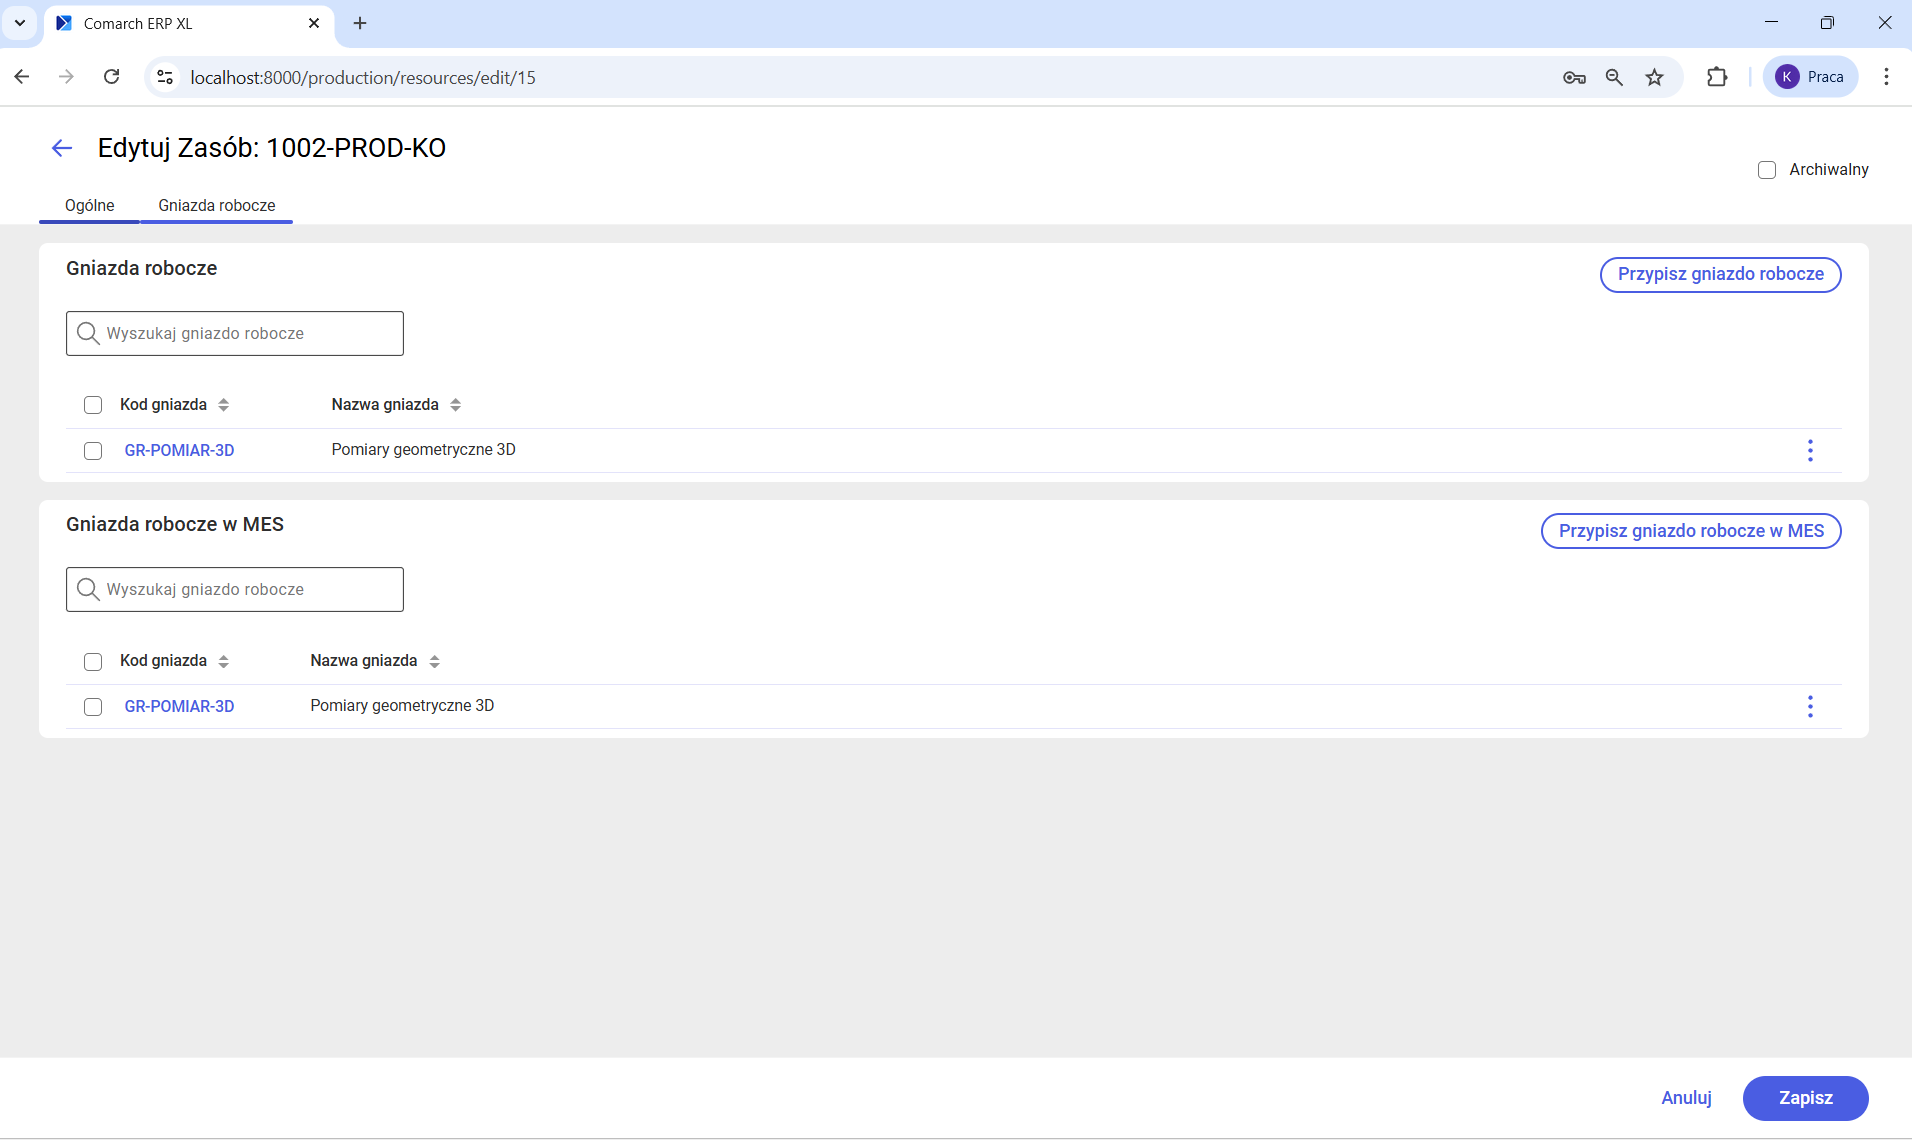Open GR-POMIAR-3D link in Gniazda robocze table
Viewport: 1912px width, 1140px height.
[179, 450]
